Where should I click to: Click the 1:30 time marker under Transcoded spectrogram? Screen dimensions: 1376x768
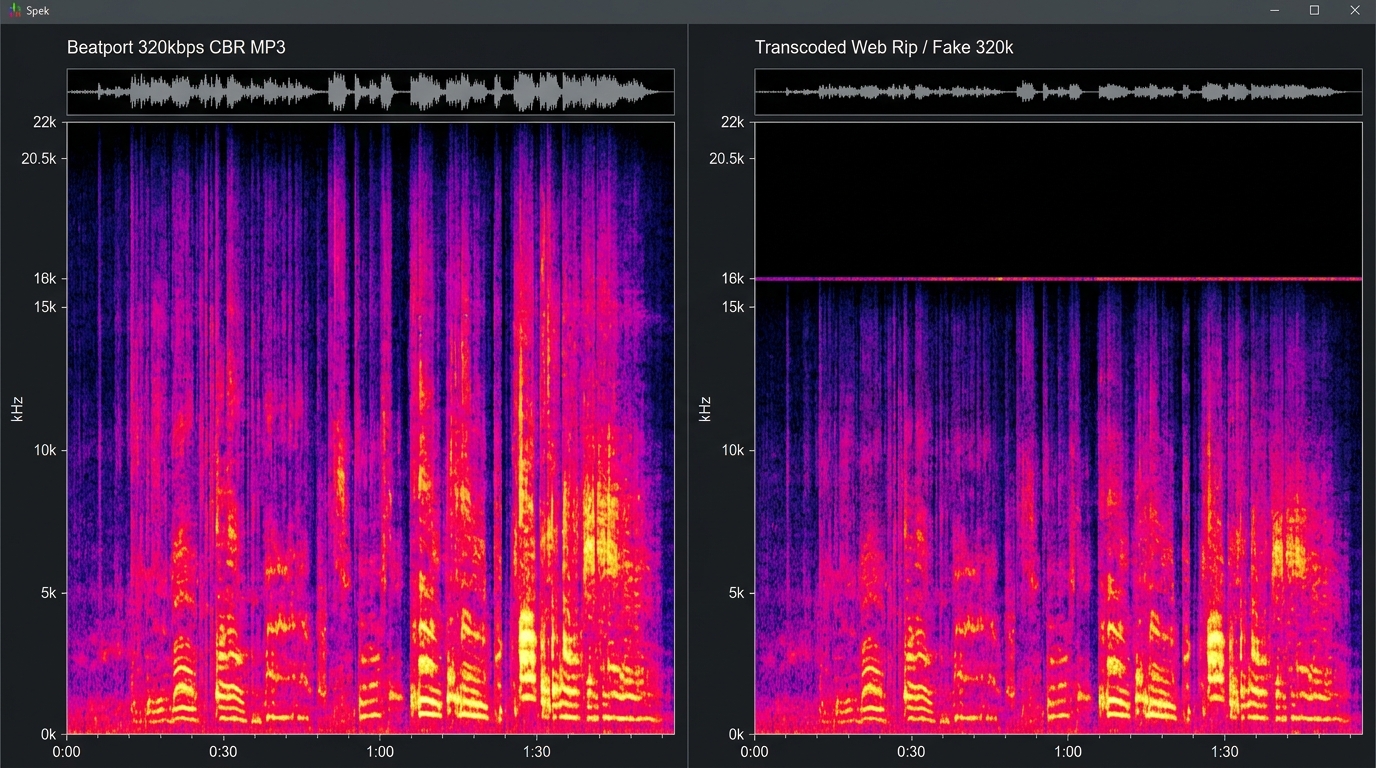(x=1225, y=752)
